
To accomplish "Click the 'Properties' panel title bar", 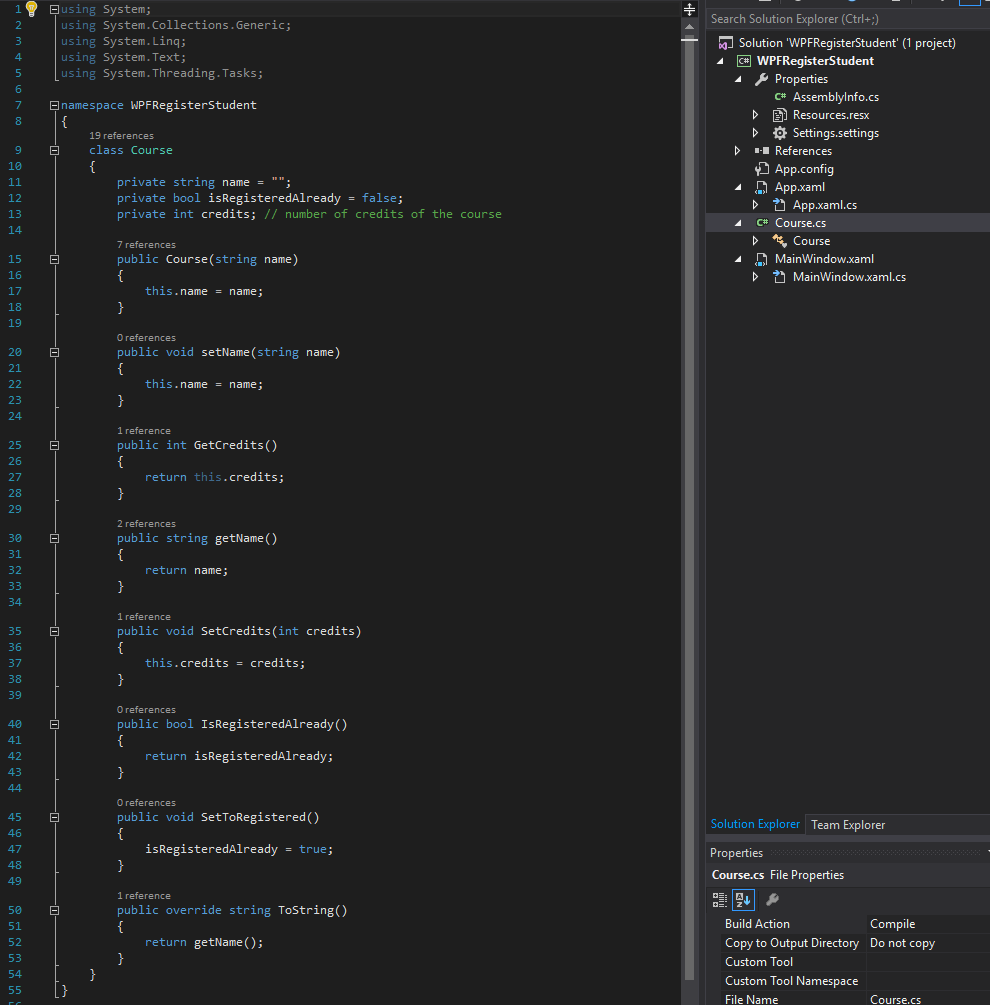I will pyautogui.click(x=848, y=853).
